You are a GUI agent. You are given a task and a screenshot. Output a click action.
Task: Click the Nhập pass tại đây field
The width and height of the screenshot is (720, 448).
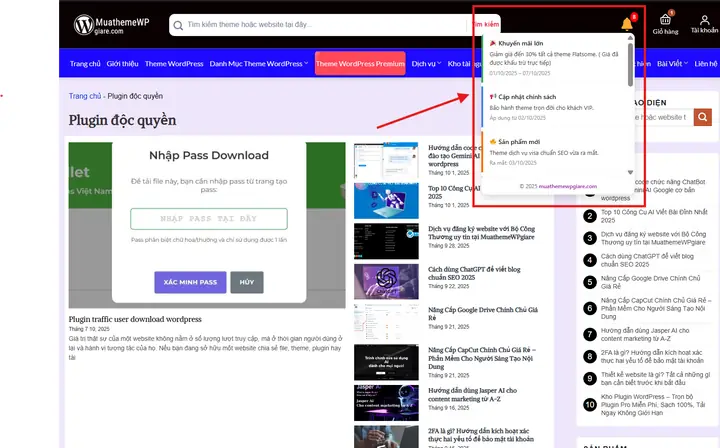(x=209, y=218)
